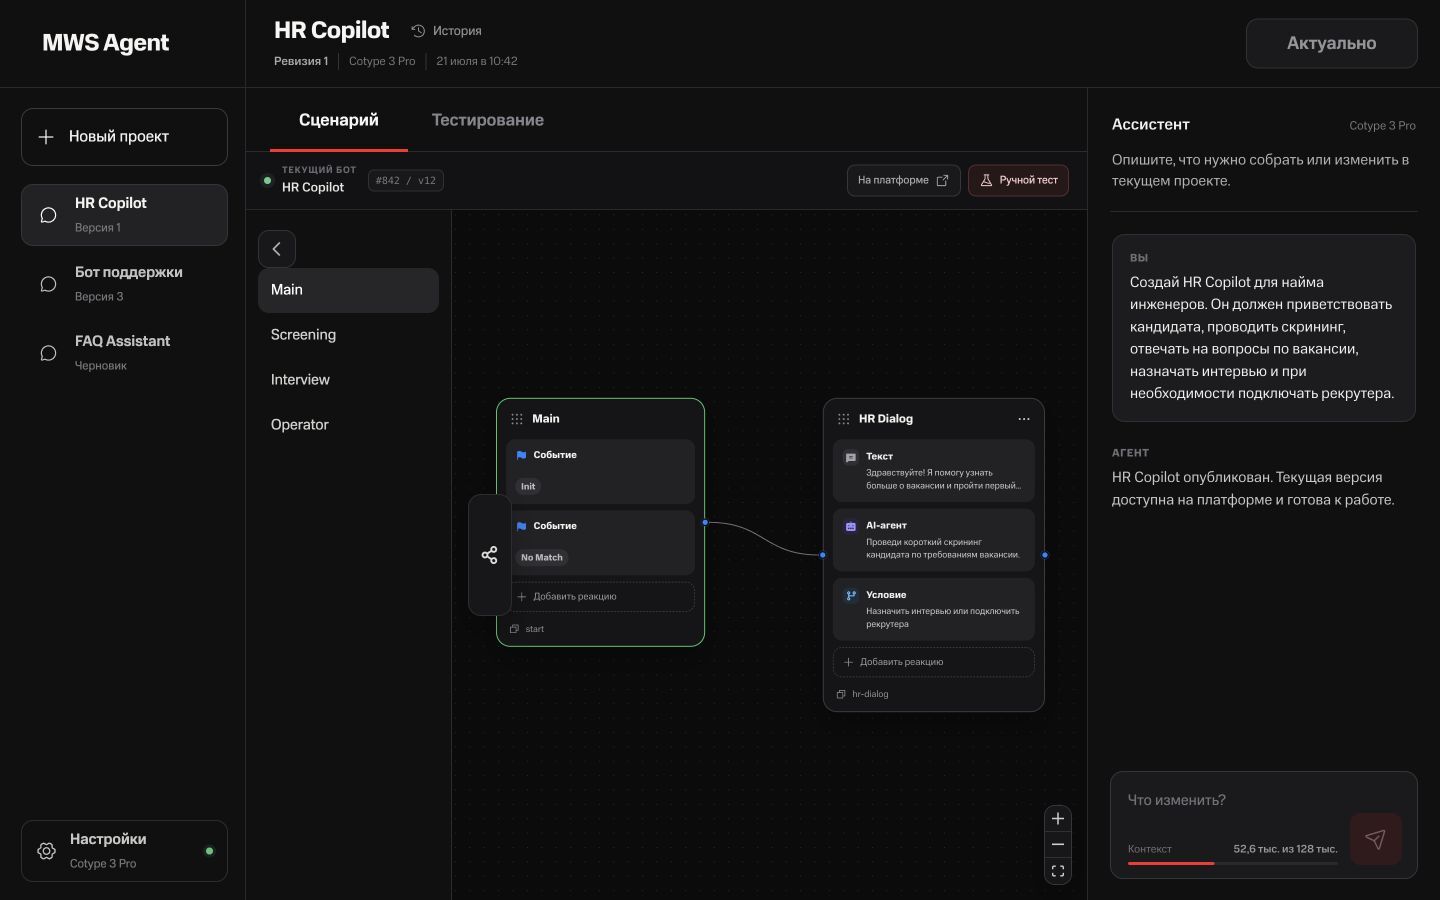Select the No Match event block

pyautogui.click(x=600, y=542)
